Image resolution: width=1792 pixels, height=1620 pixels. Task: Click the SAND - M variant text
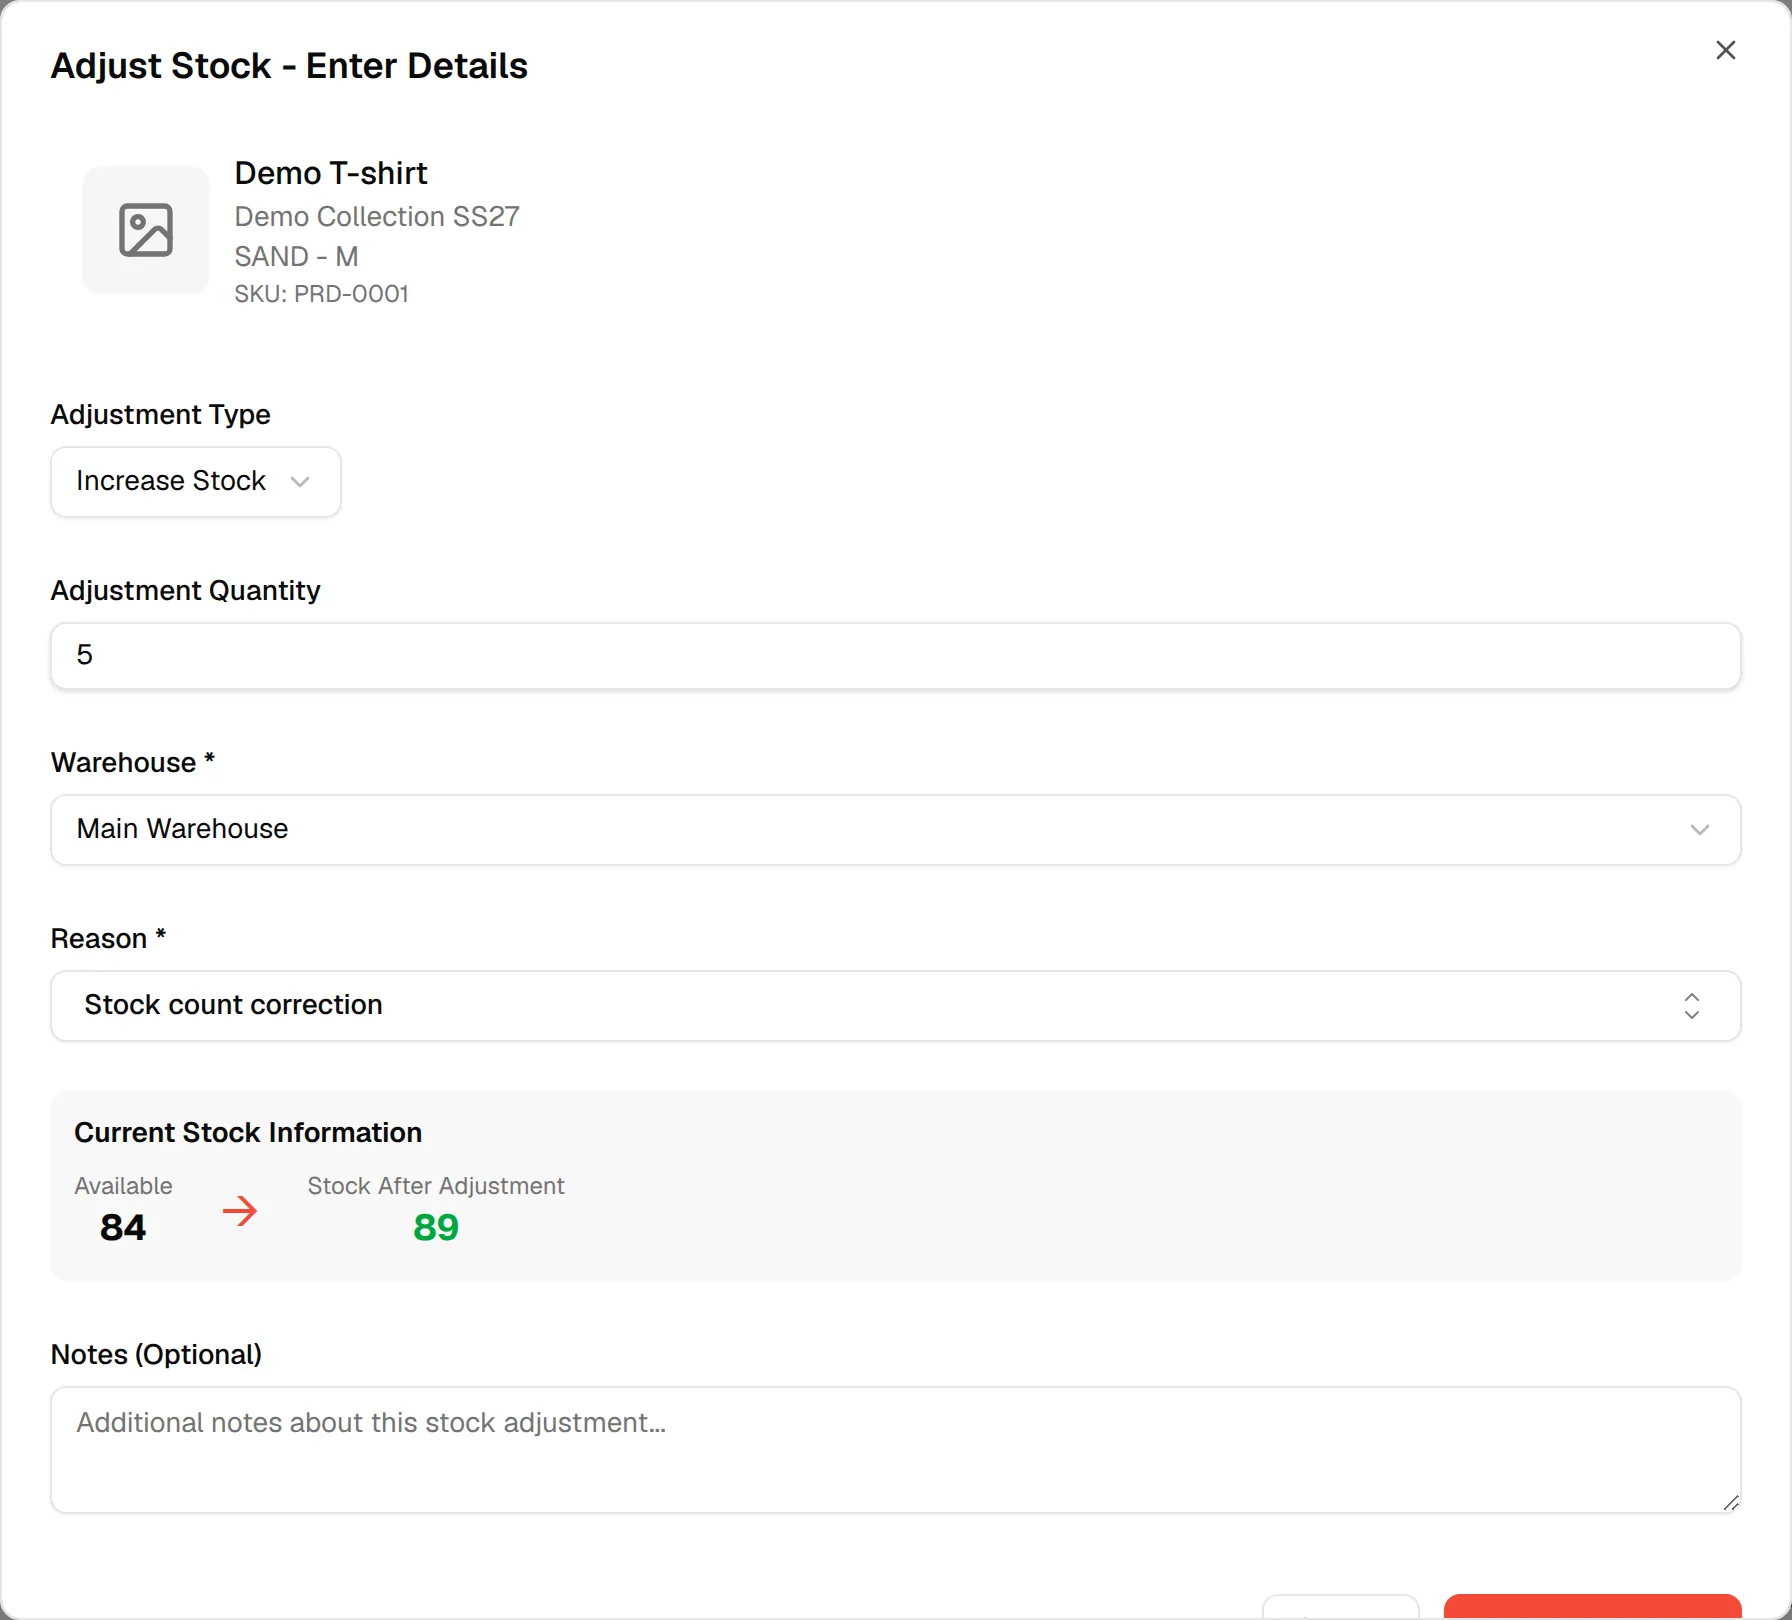point(296,256)
